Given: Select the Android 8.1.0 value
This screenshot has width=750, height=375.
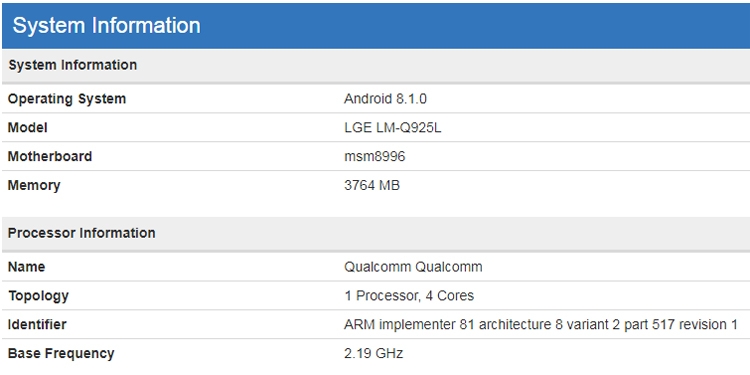Looking at the screenshot, I should pos(385,99).
